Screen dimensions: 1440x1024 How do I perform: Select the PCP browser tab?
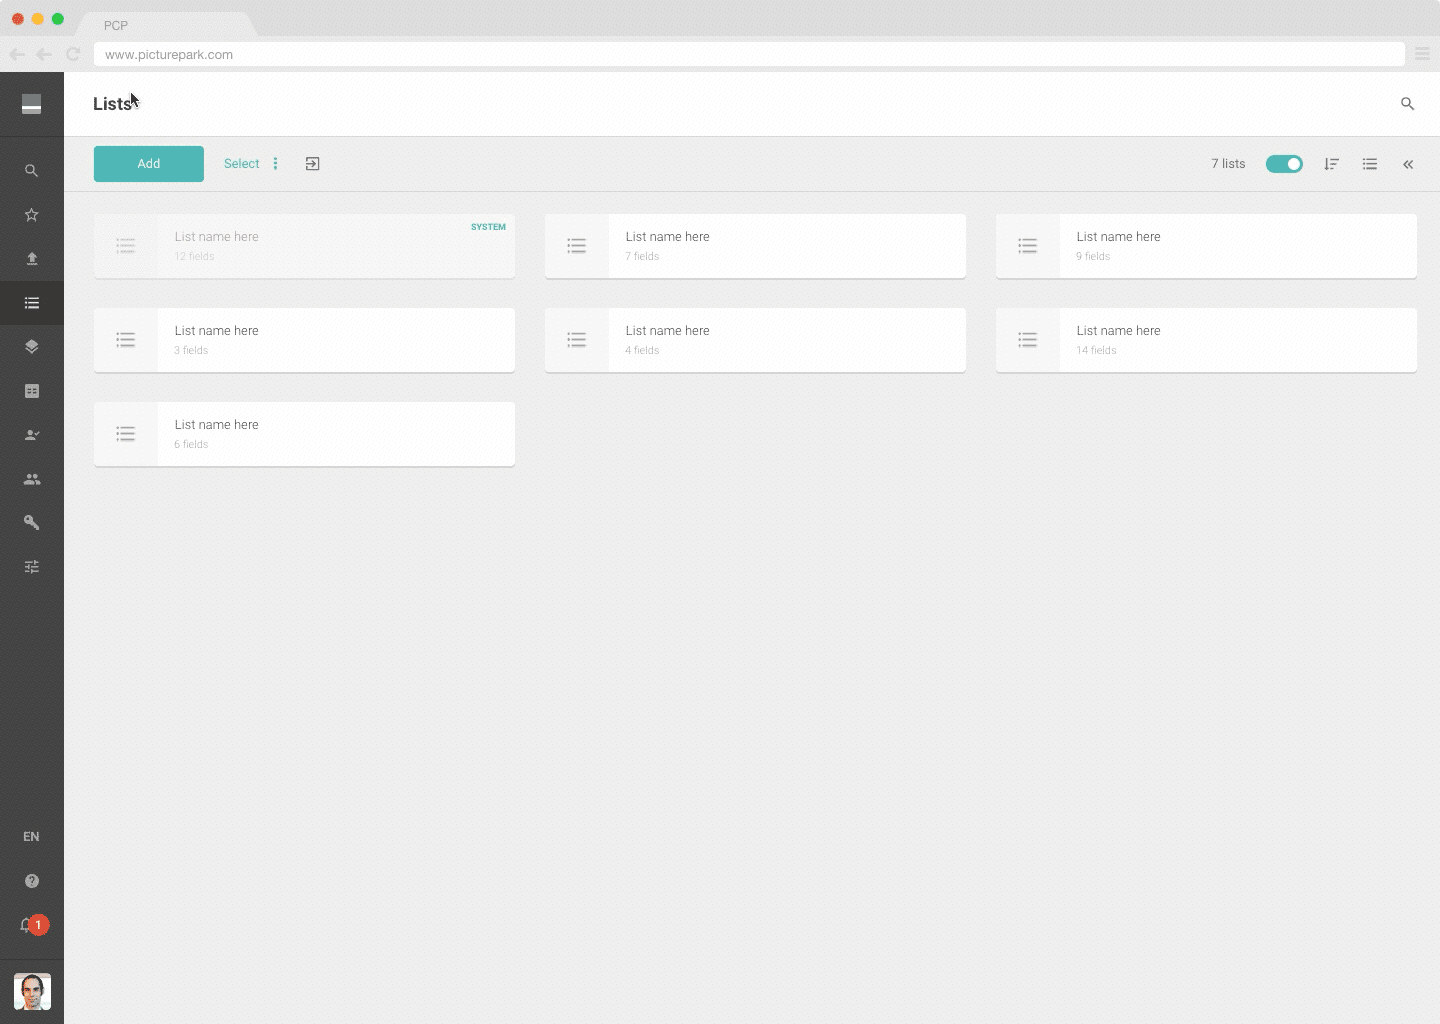(x=165, y=25)
